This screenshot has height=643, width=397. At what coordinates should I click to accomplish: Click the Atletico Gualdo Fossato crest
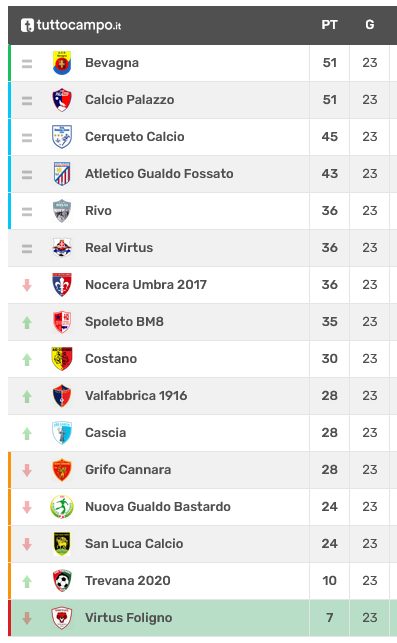click(62, 173)
